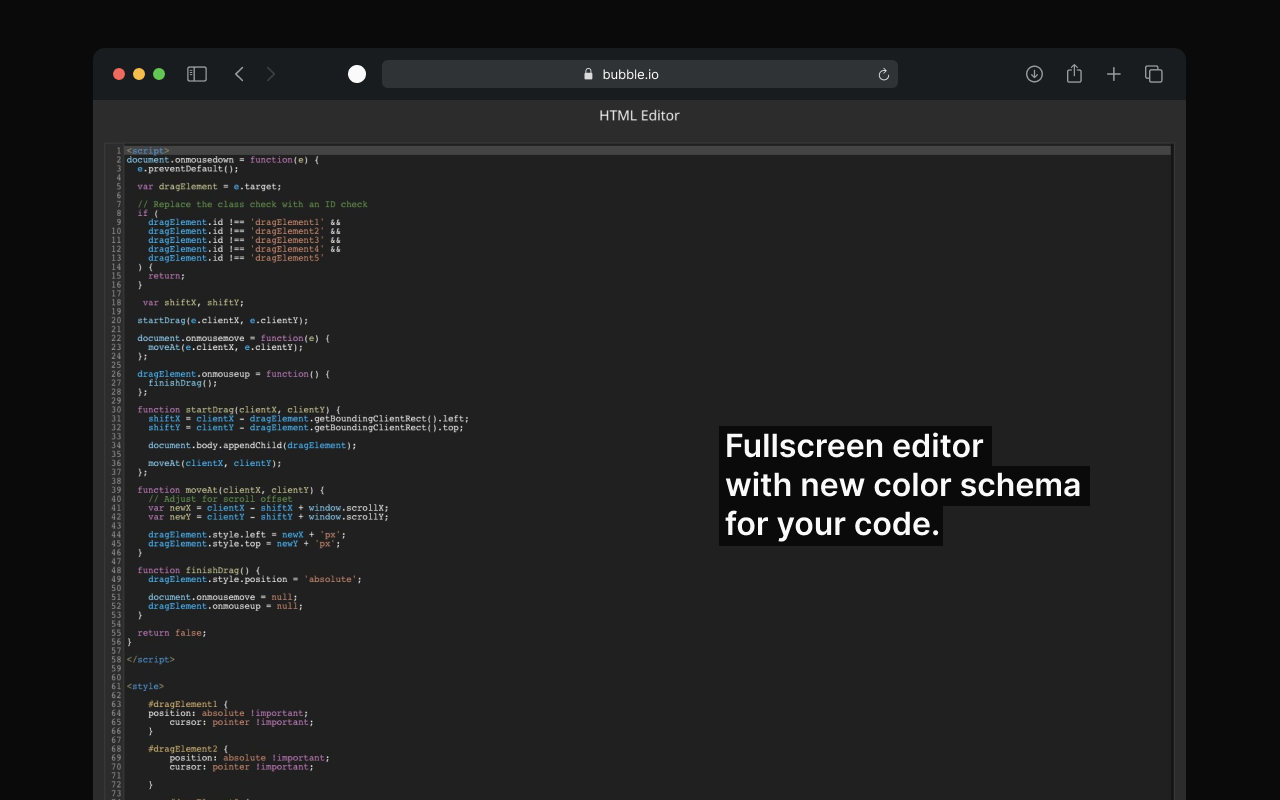The width and height of the screenshot is (1280, 800).
Task: Click the 'dragElement3' string line
Action: (244, 240)
